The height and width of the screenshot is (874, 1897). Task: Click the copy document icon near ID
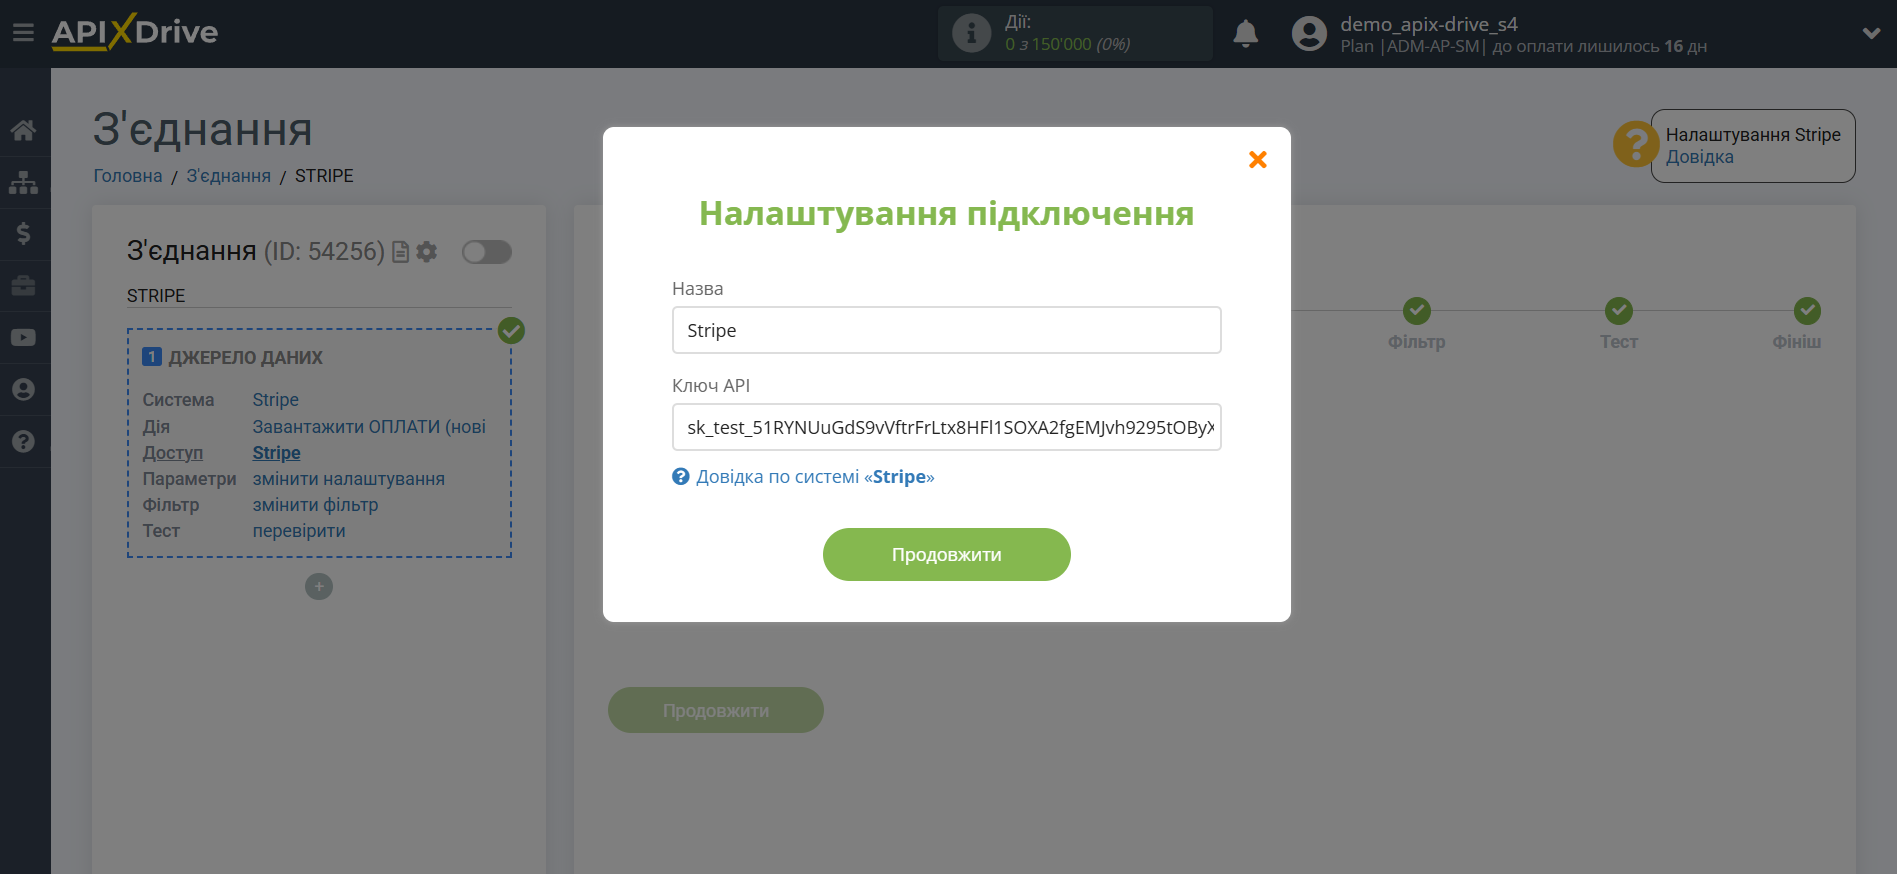[401, 252]
